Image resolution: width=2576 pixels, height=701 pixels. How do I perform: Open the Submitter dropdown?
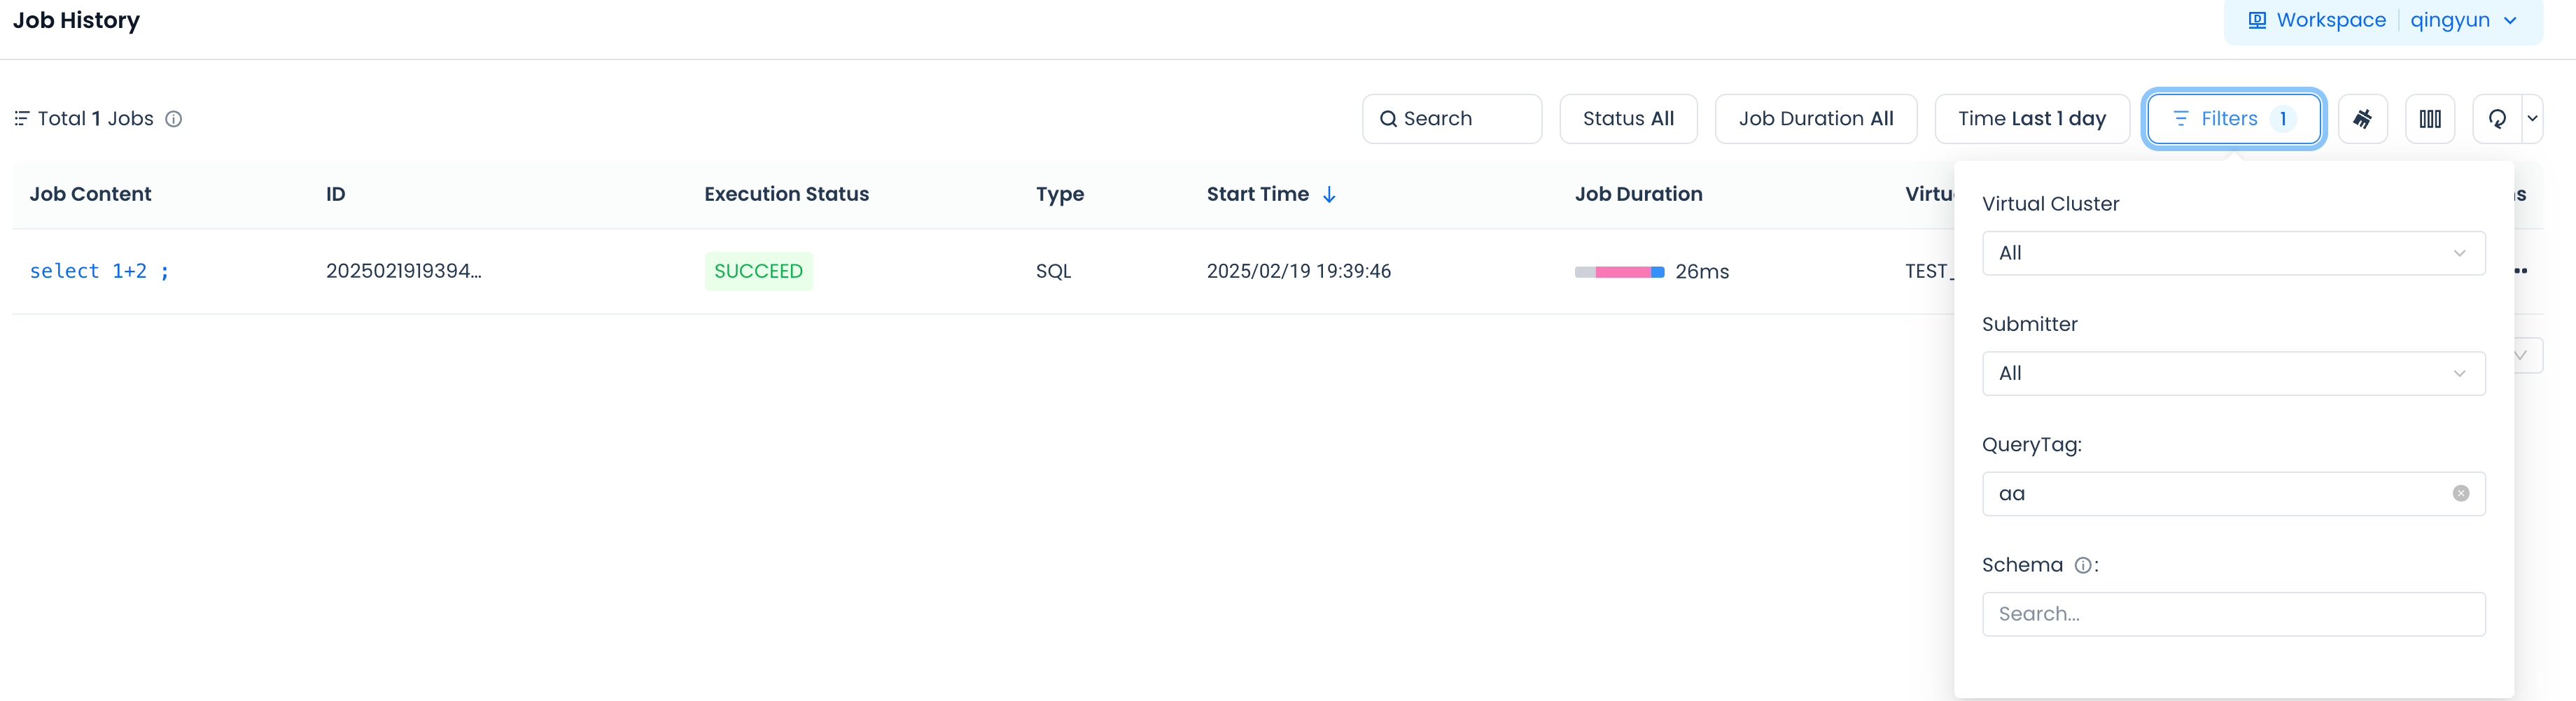(2232, 373)
